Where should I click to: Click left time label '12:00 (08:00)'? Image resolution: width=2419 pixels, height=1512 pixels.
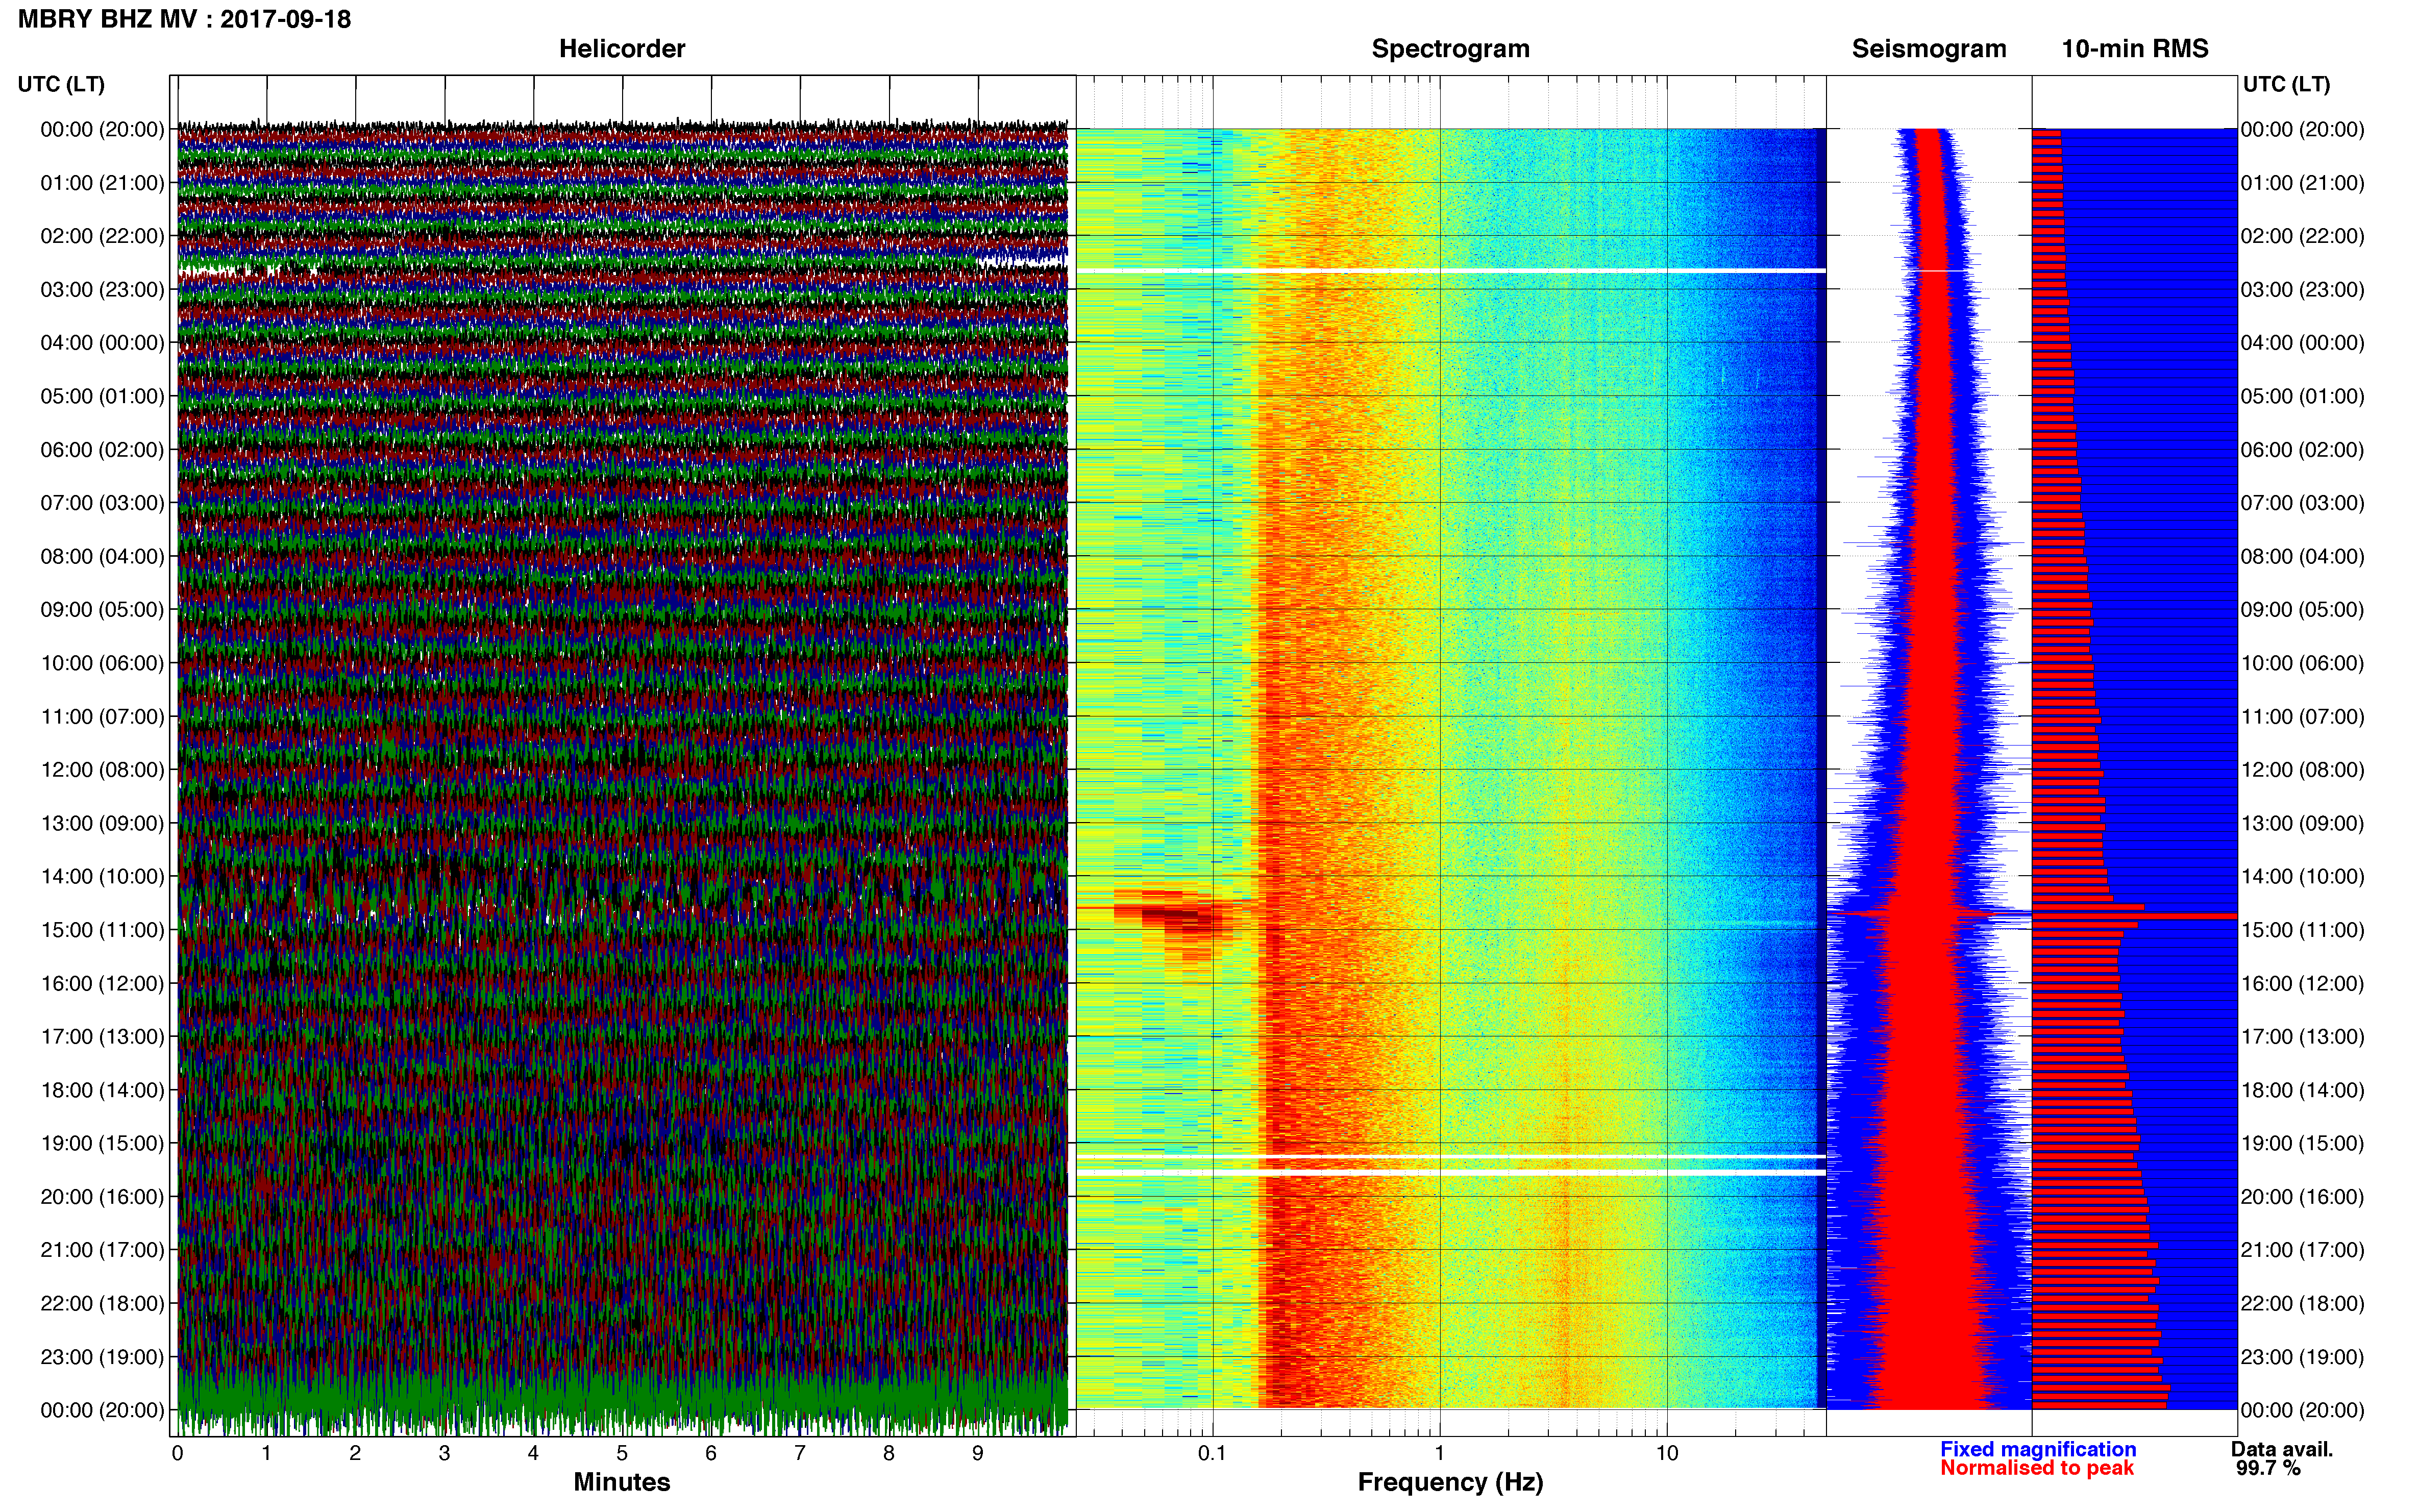click(x=102, y=770)
